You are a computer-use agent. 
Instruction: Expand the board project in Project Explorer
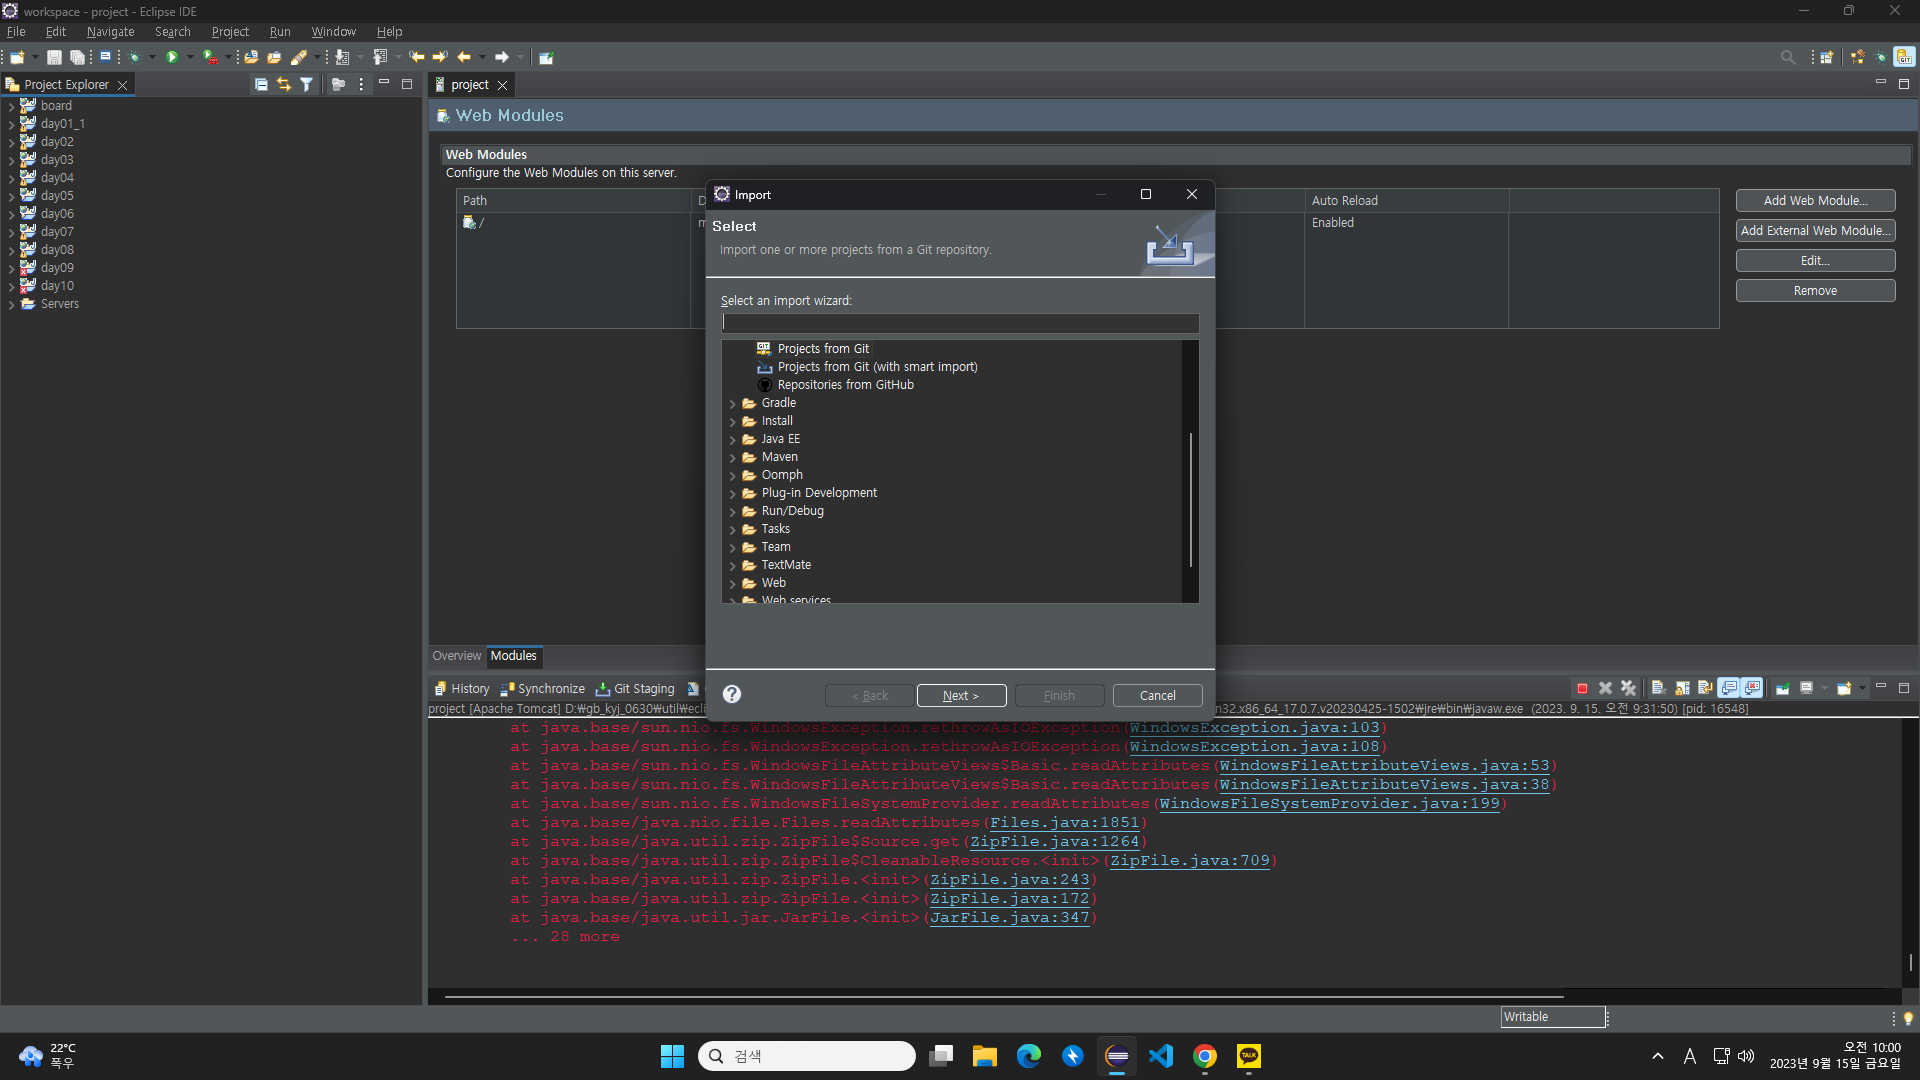click(x=11, y=106)
